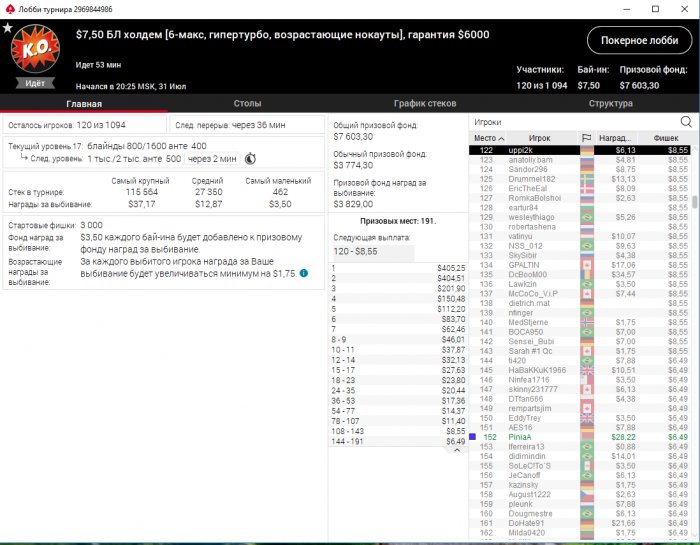Sort by the Фишек column header
The image size is (700, 545).
pyautogui.click(x=665, y=138)
